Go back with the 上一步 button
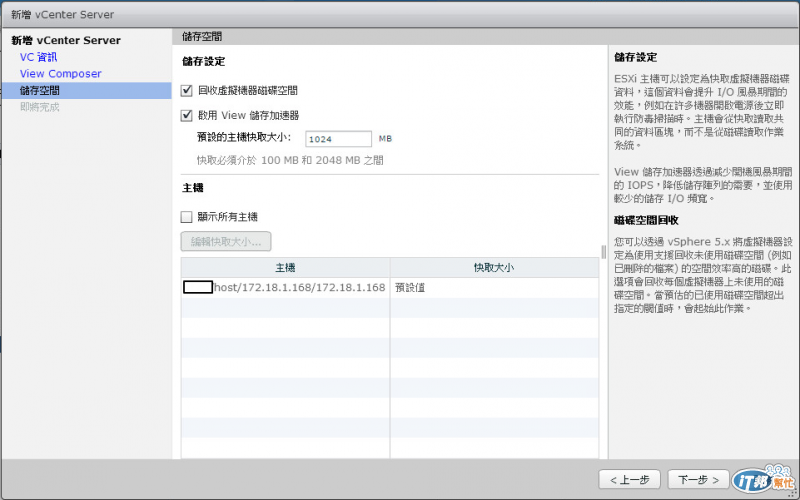800x500 pixels. click(630, 480)
